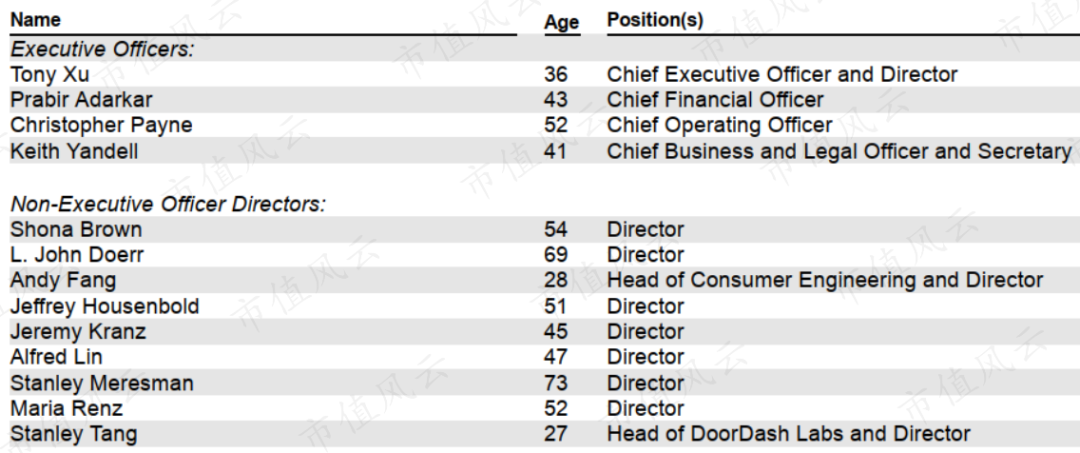Image resolution: width=1080 pixels, height=453 pixels.
Task: Click the Name column header
Action: pyautogui.click(x=36, y=20)
